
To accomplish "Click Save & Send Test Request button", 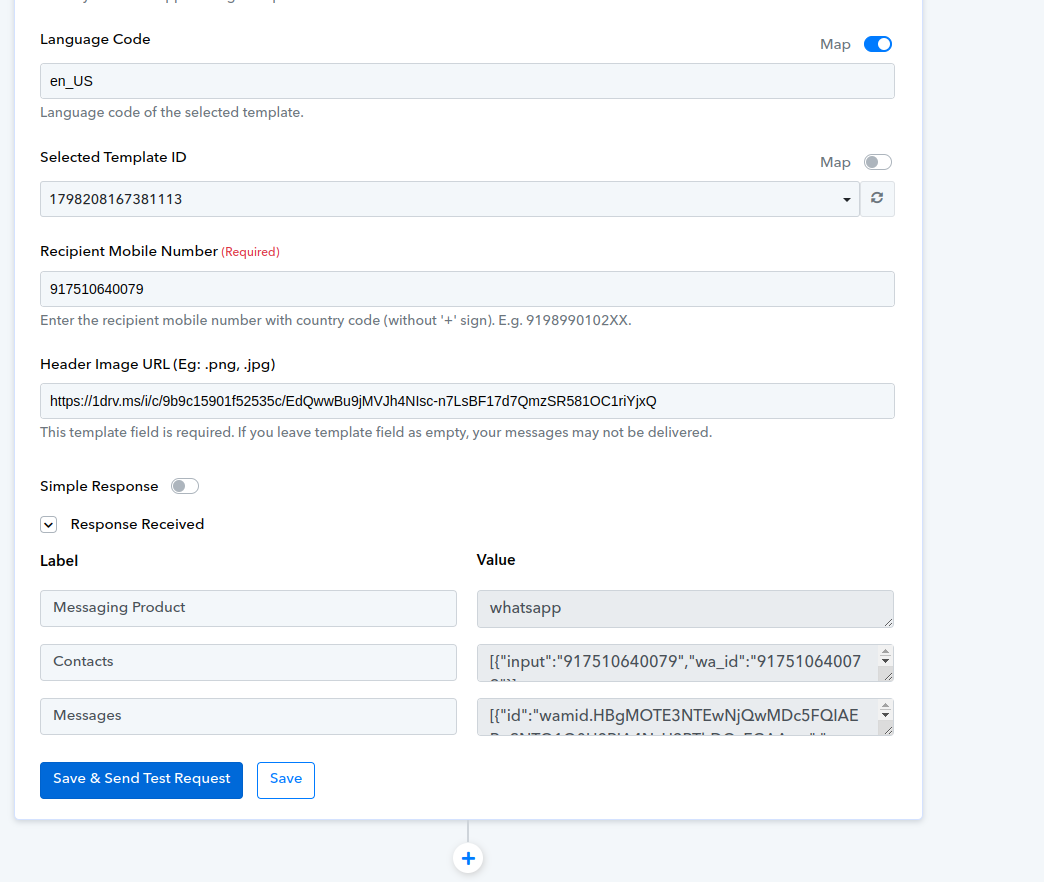I will (141, 780).
